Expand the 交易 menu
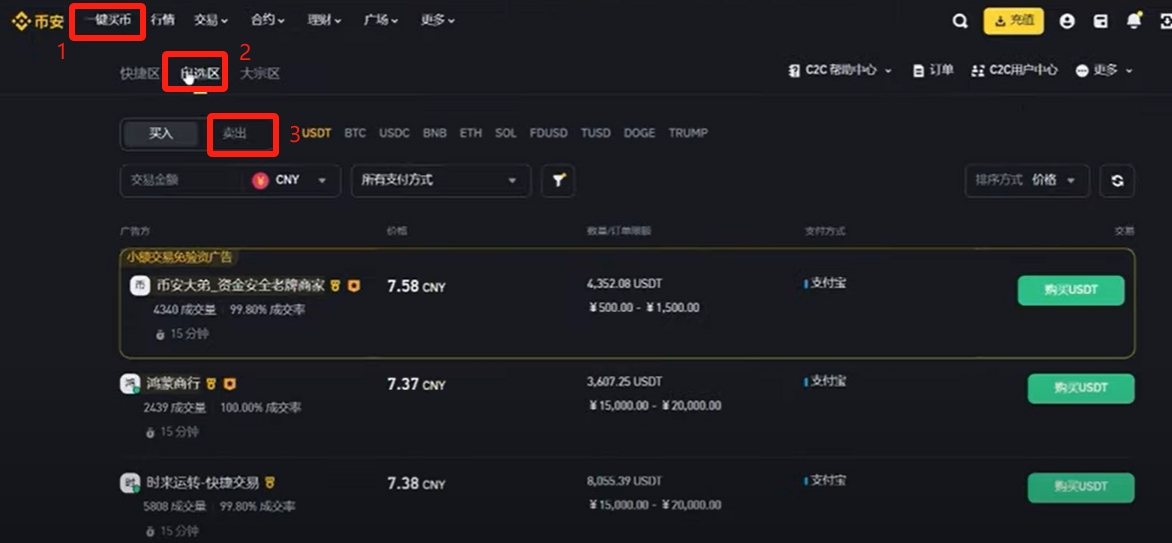 pos(211,20)
